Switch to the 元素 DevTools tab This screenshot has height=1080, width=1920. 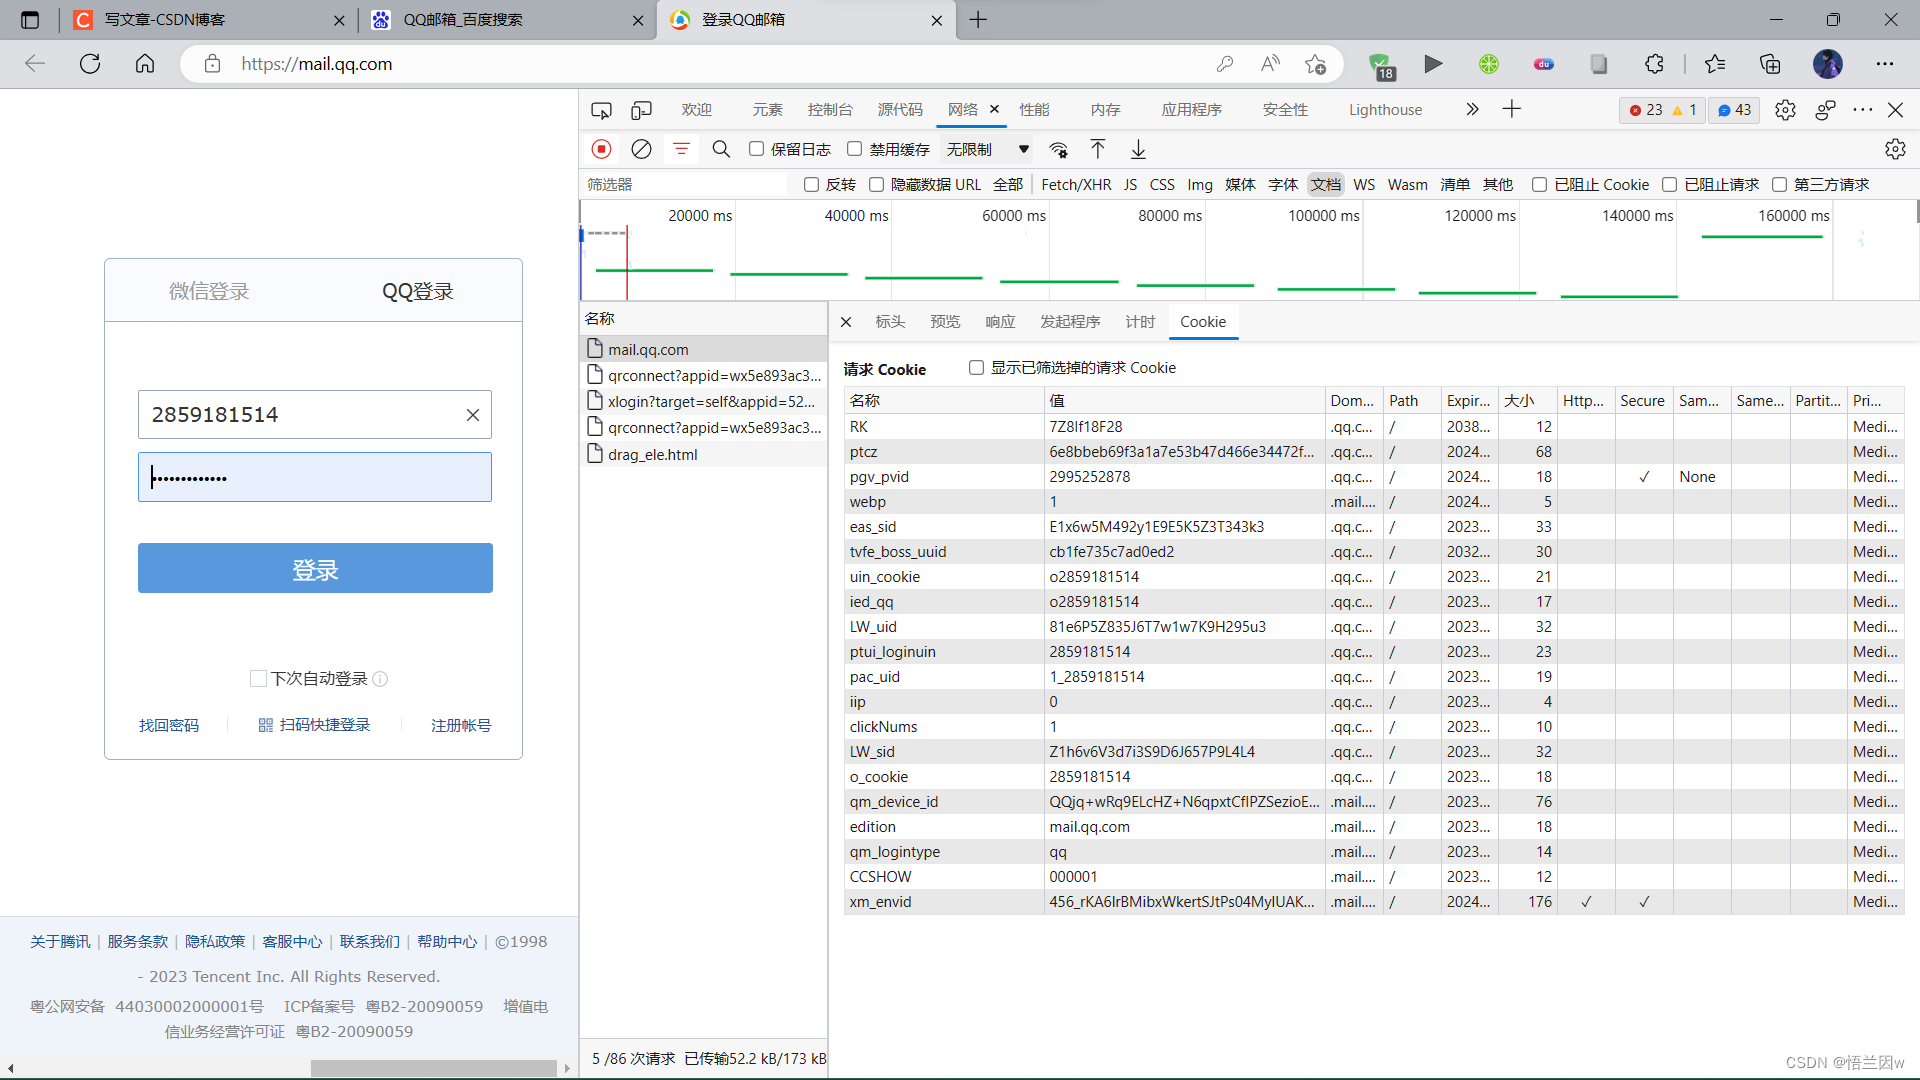pyautogui.click(x=767, y=110)
